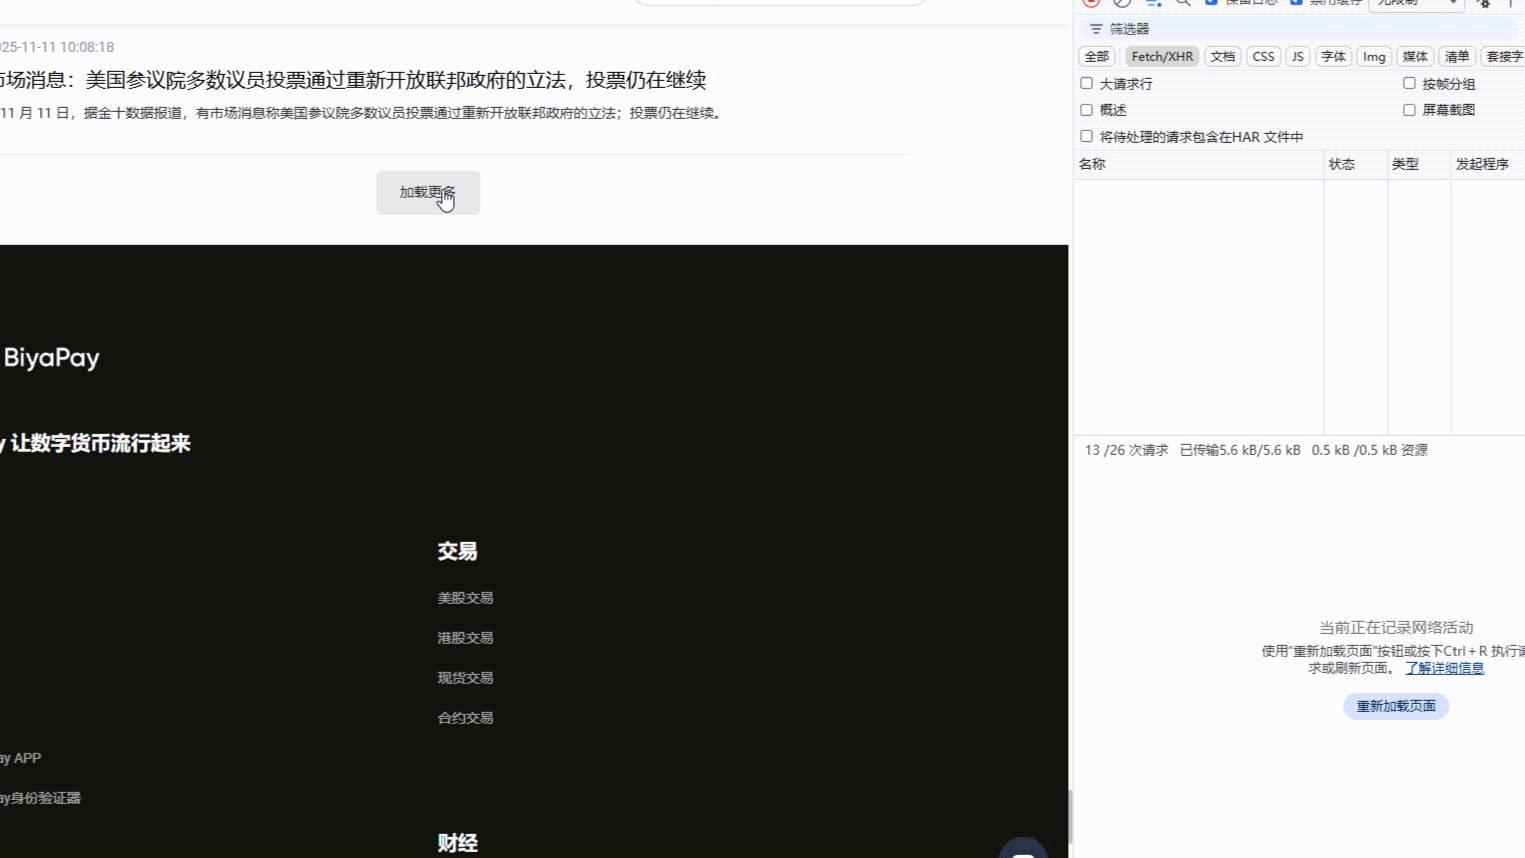Select the Img request type filter
The height and width of the screenshot is (858, 1525).
[1374, 57]
